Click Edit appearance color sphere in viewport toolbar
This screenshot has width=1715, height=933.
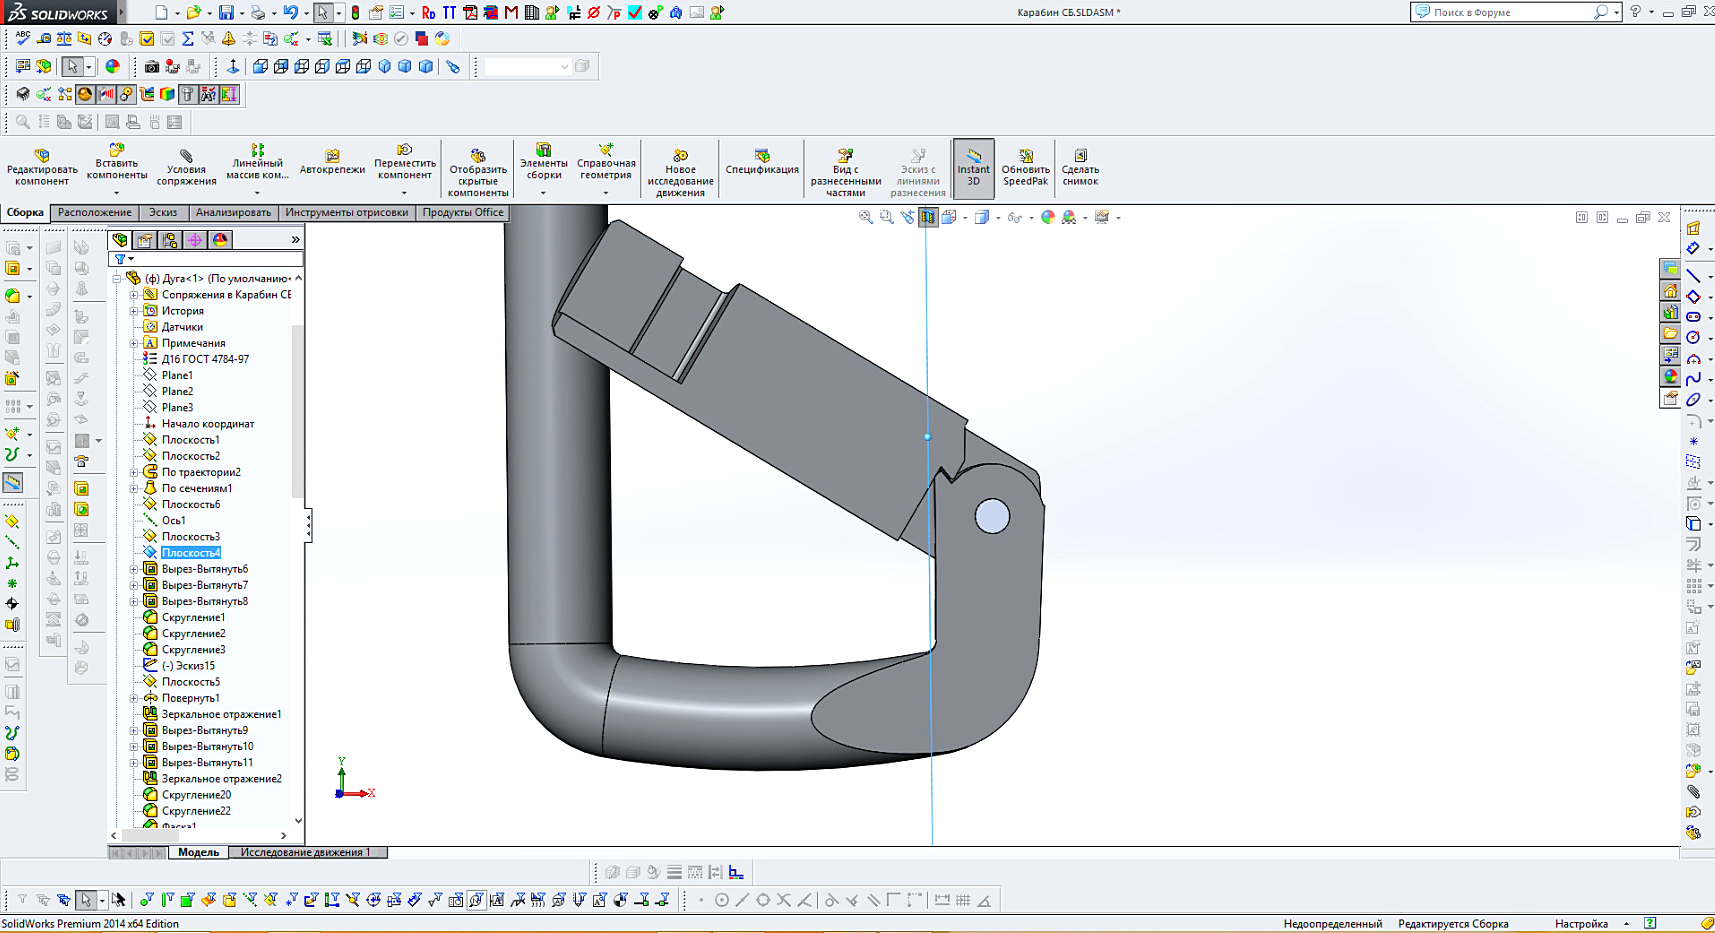pyautogui.click(x=1047, y=217)
